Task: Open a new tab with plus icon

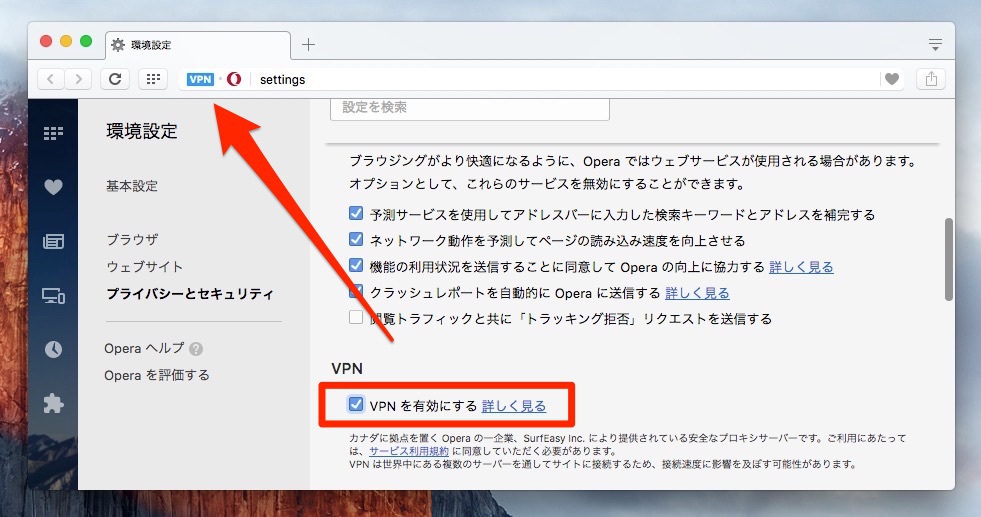Action: pos(308,44)
